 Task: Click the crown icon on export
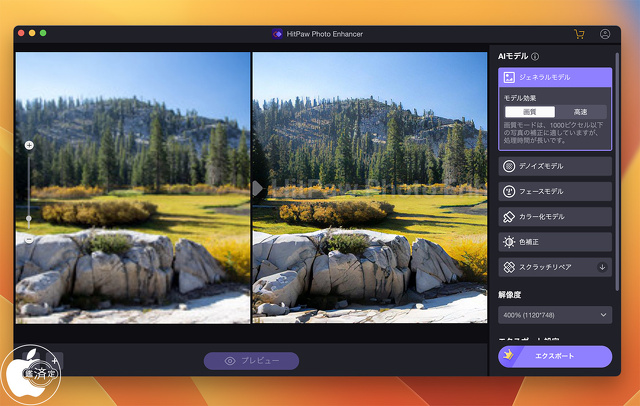click(x=508, y=355)
